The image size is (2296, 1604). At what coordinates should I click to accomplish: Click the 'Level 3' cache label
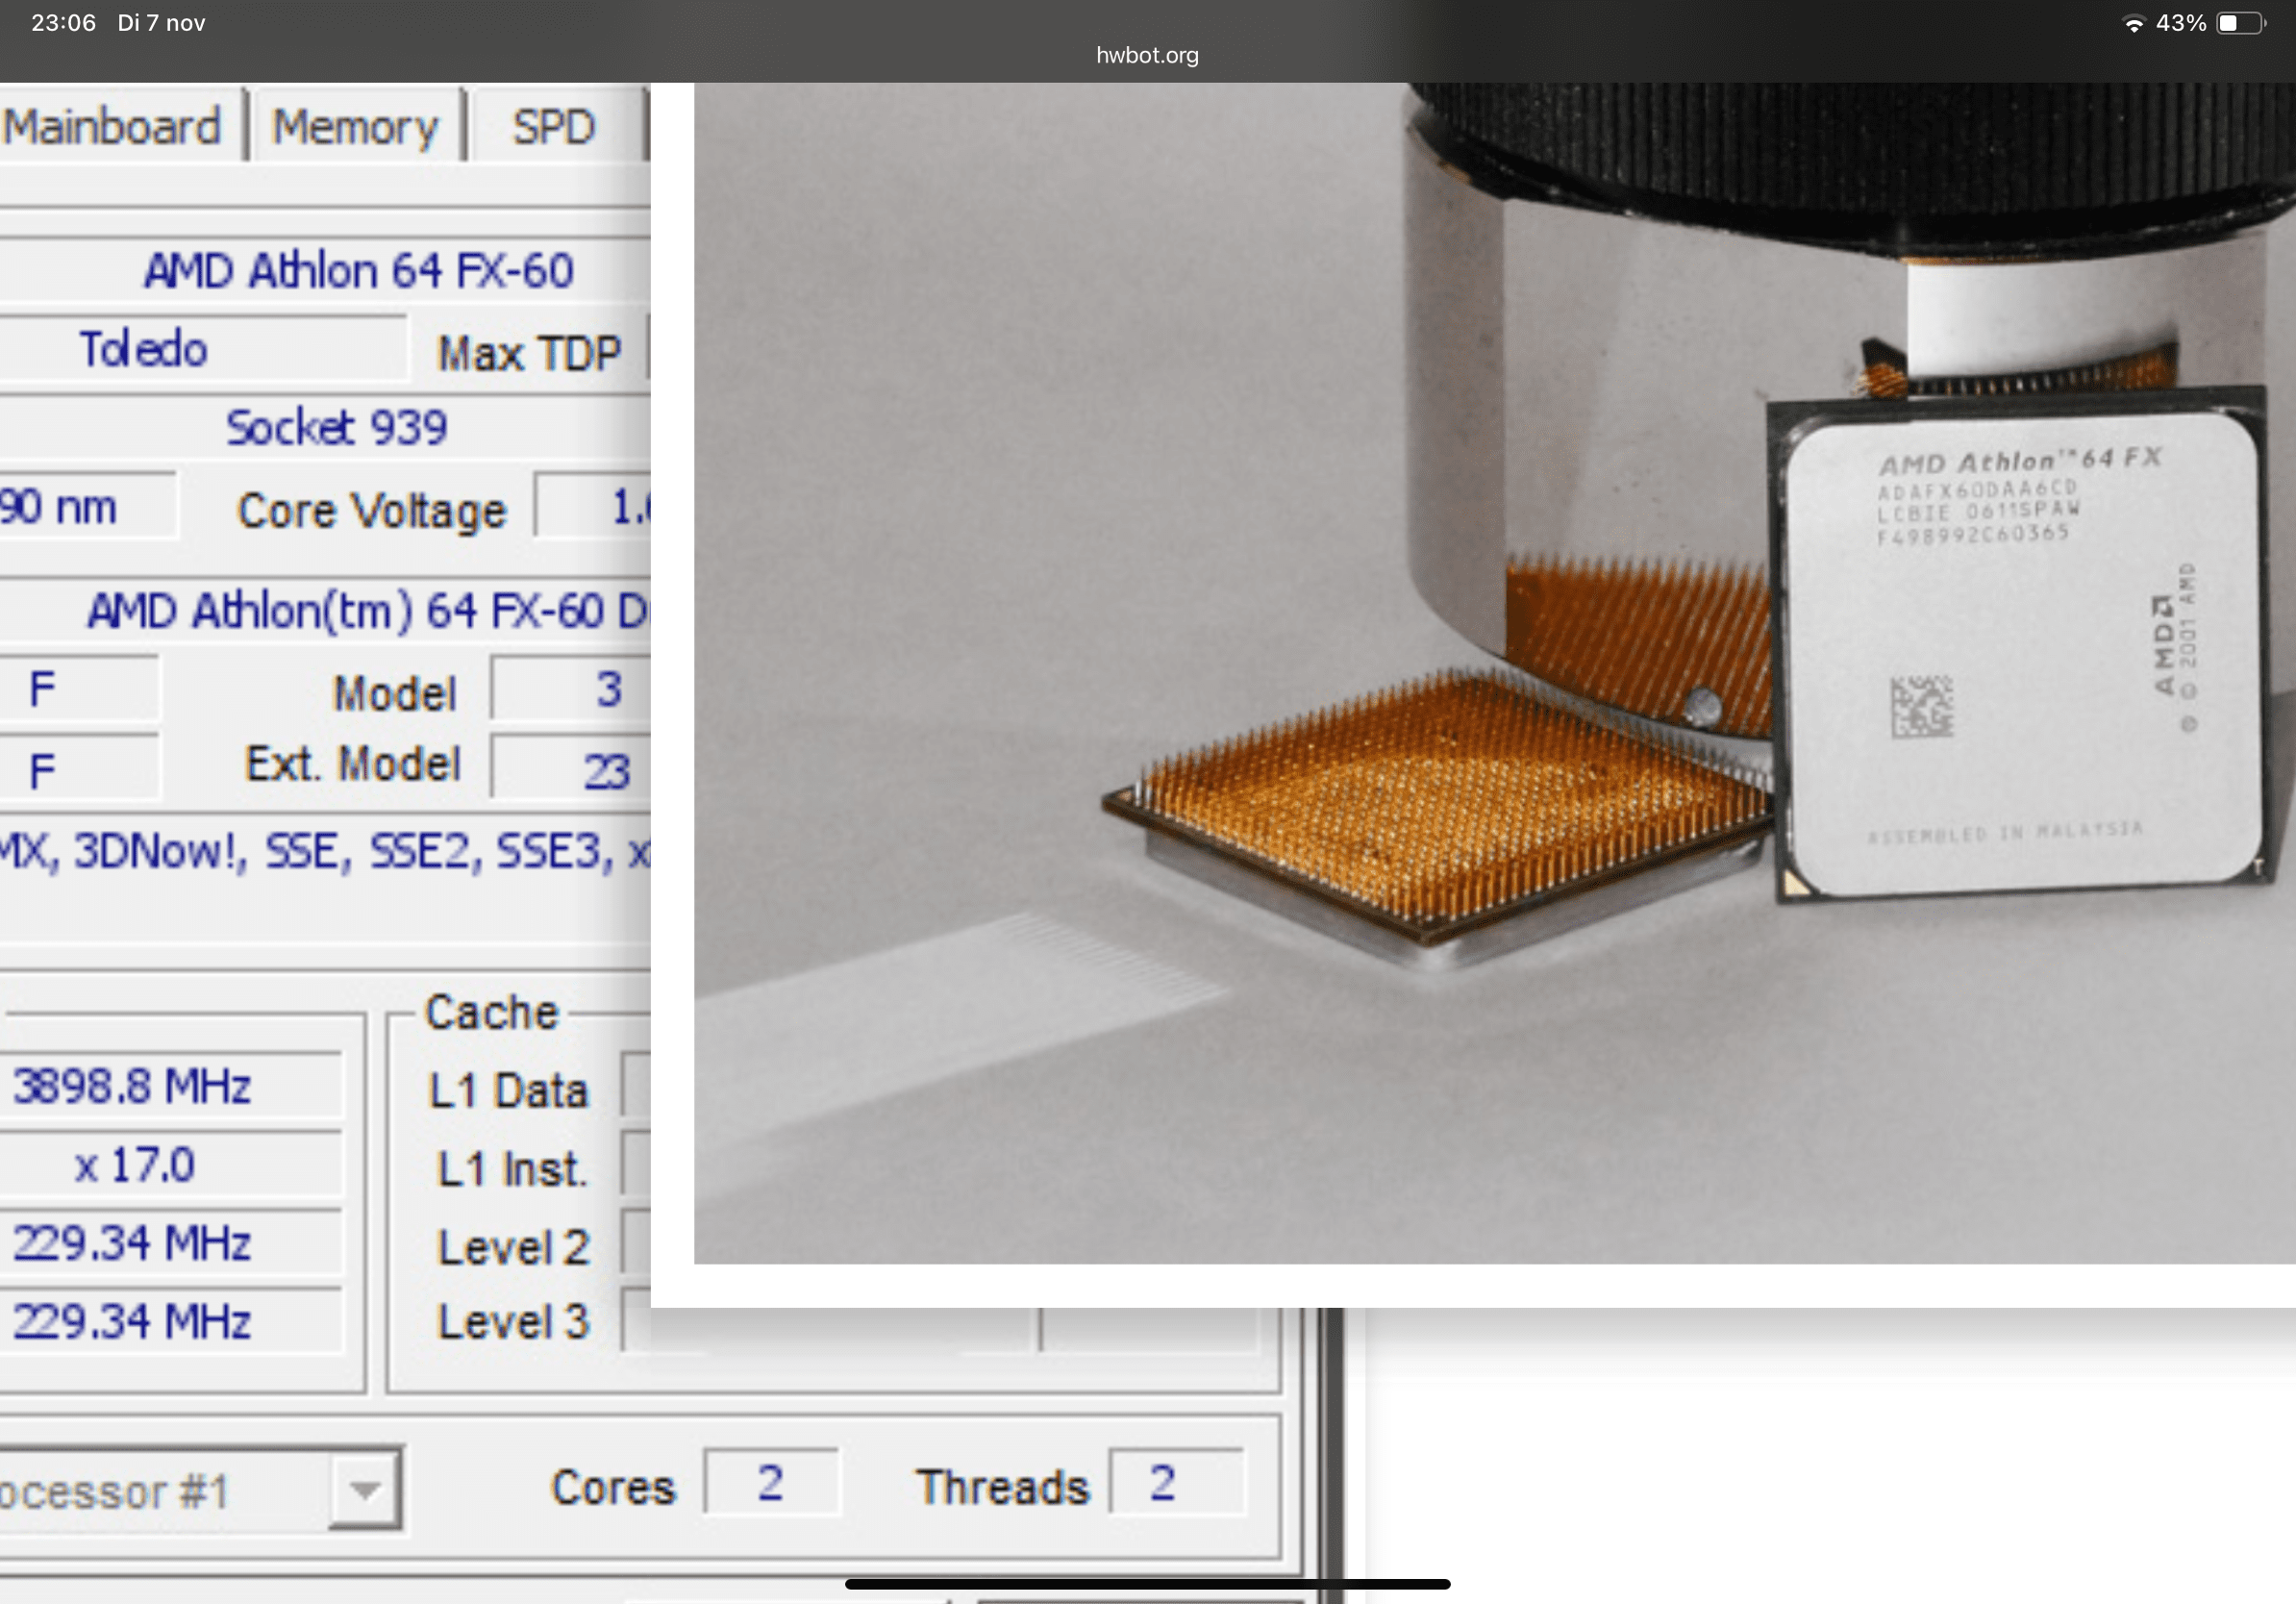pyautogui.click(x=514, y=1322)
